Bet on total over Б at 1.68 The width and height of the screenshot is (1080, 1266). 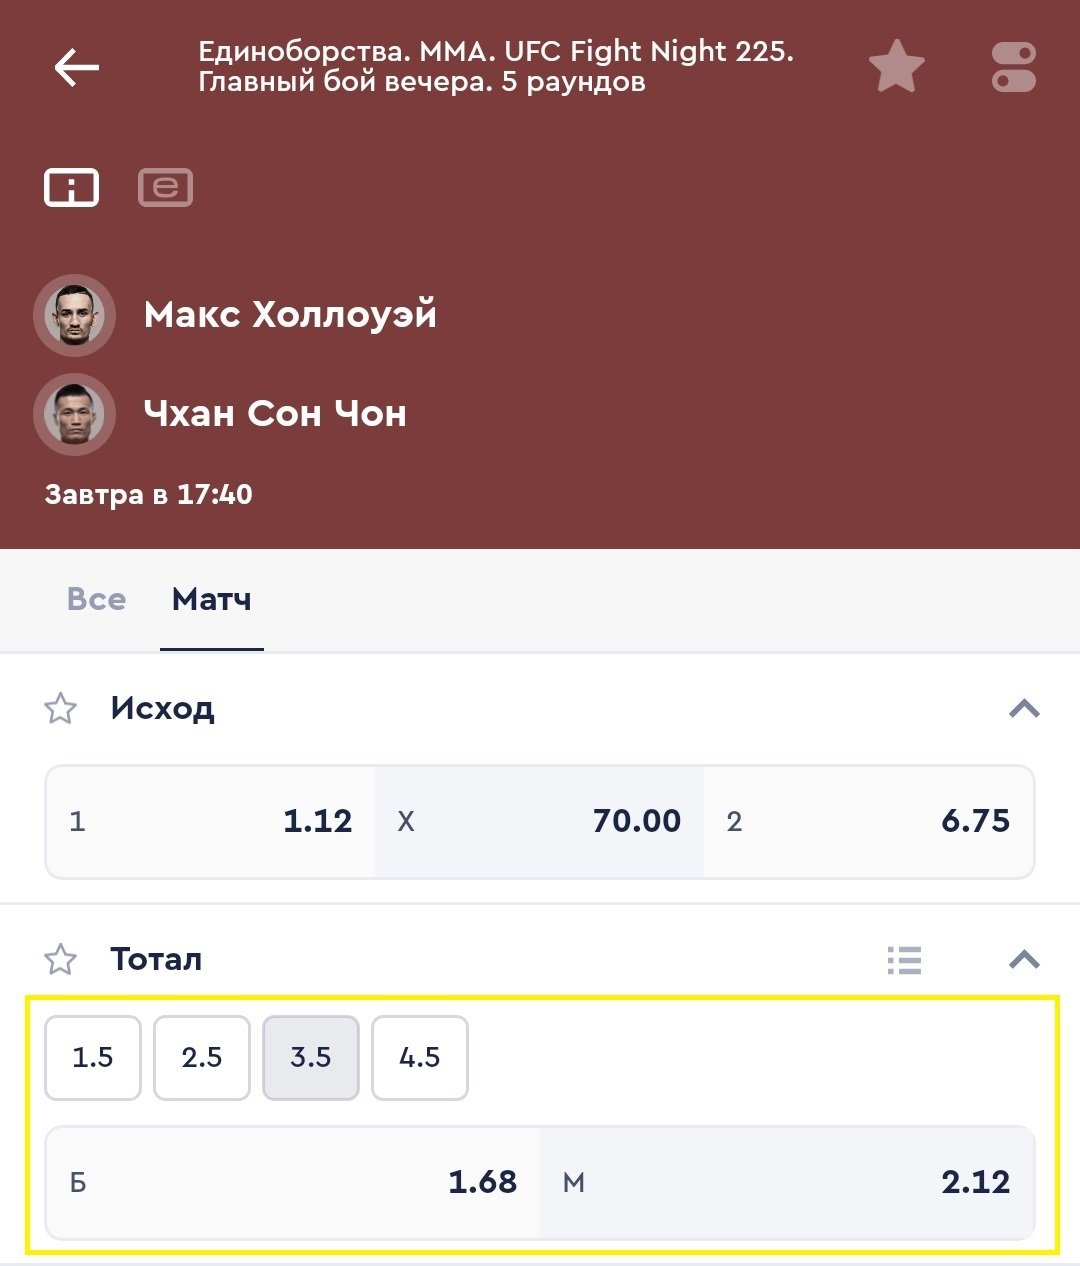293,1182
